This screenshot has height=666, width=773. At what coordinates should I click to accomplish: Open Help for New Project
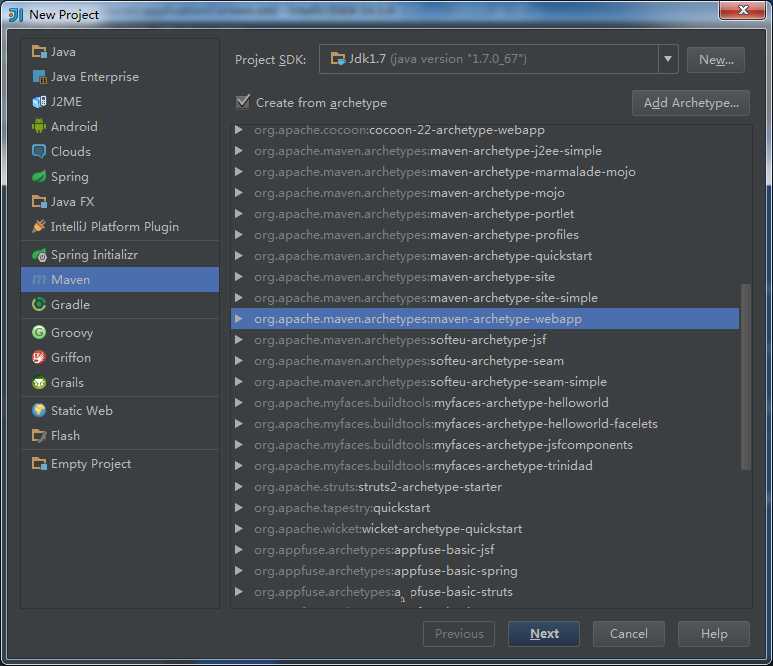pos(714,633)
